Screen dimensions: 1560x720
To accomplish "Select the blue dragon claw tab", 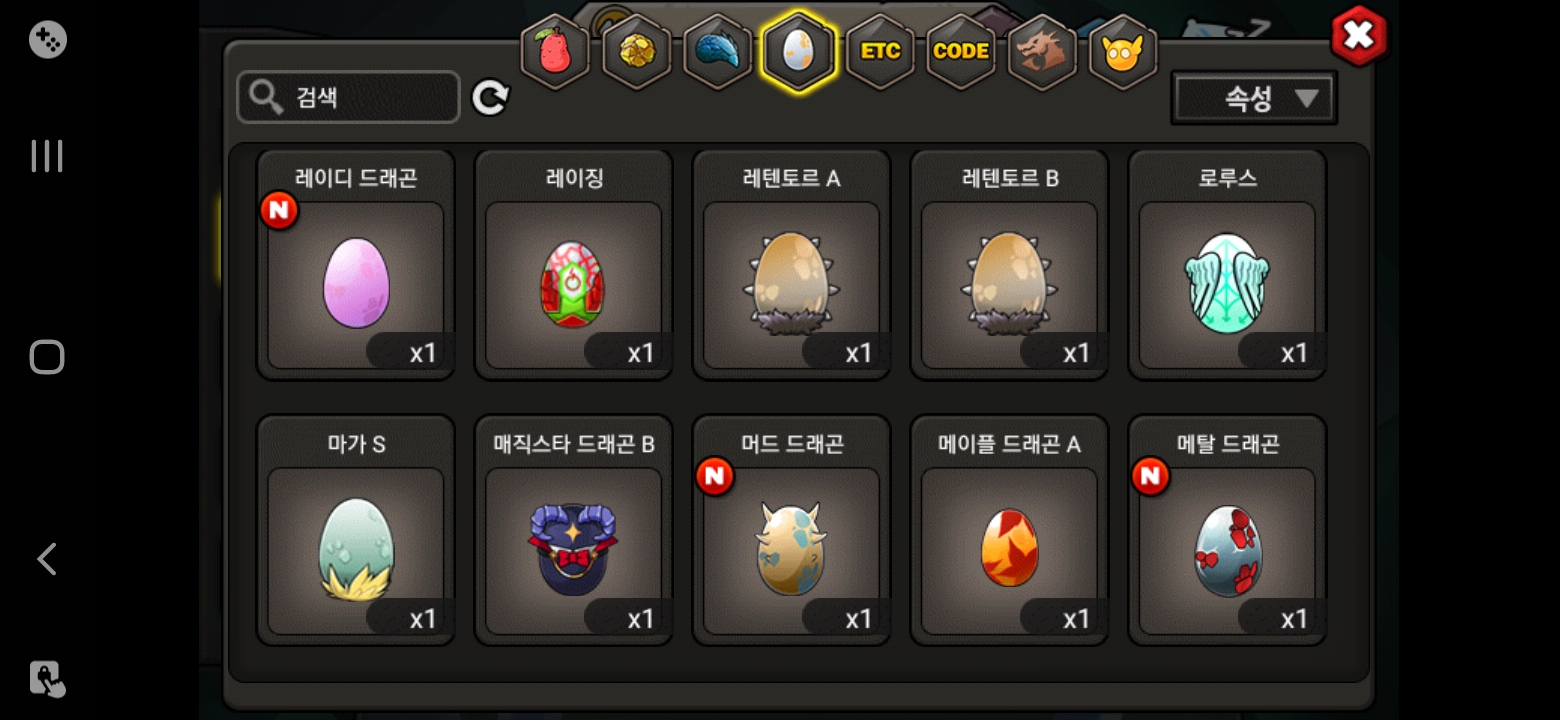I will (x=717, y=51).
